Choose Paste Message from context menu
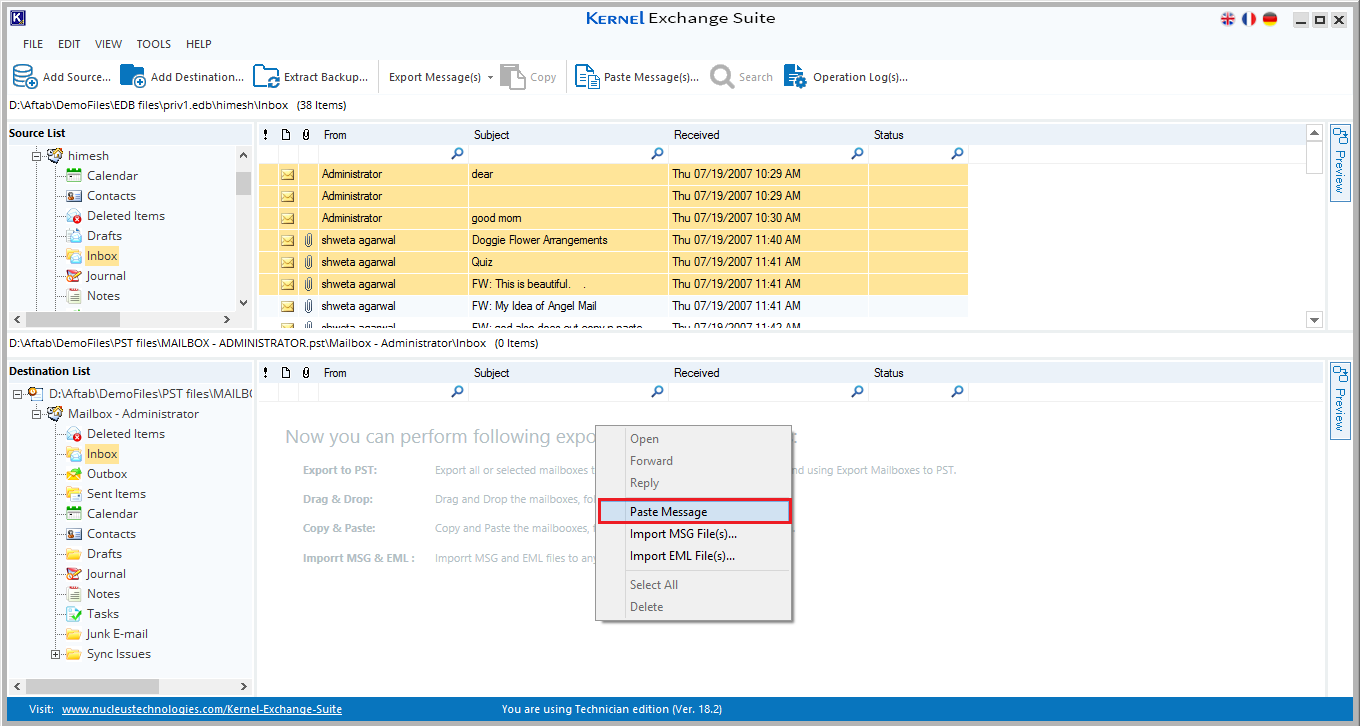This screenshot has width=1360, height=726. [x=695, y=511]
